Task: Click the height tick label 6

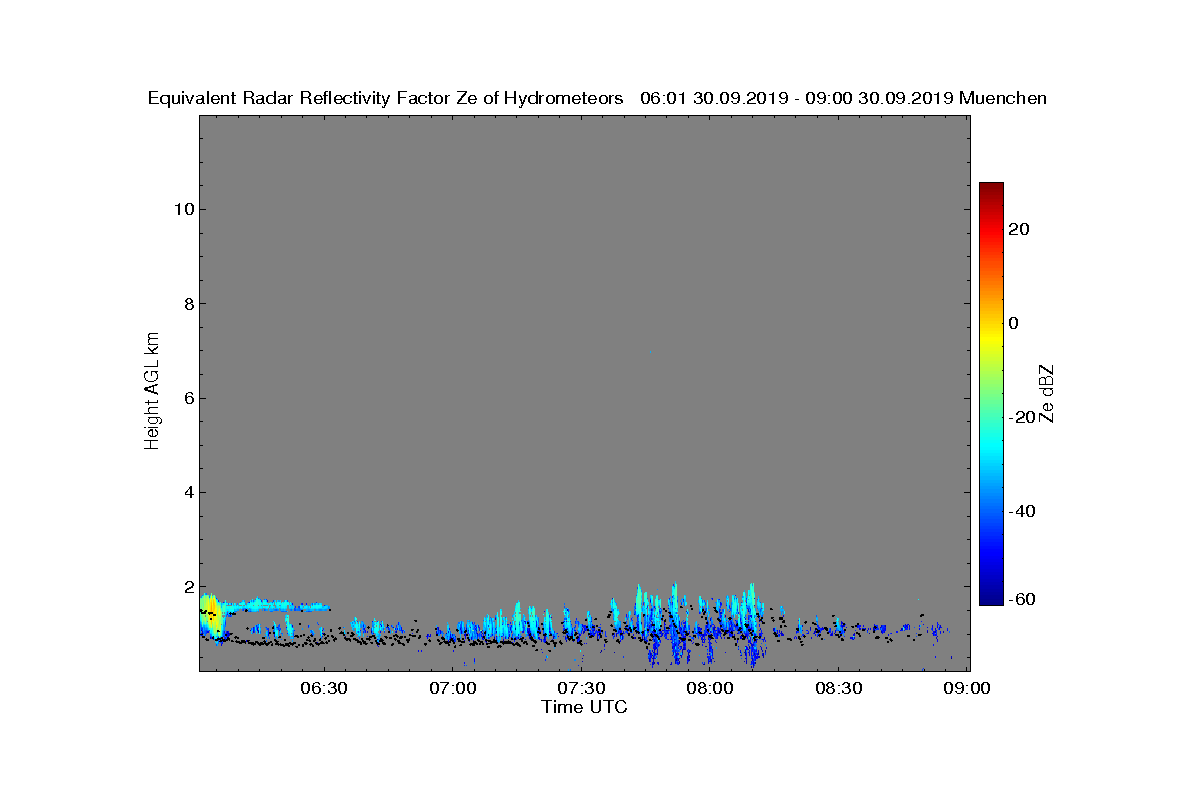Action: [x=187, y=398]
